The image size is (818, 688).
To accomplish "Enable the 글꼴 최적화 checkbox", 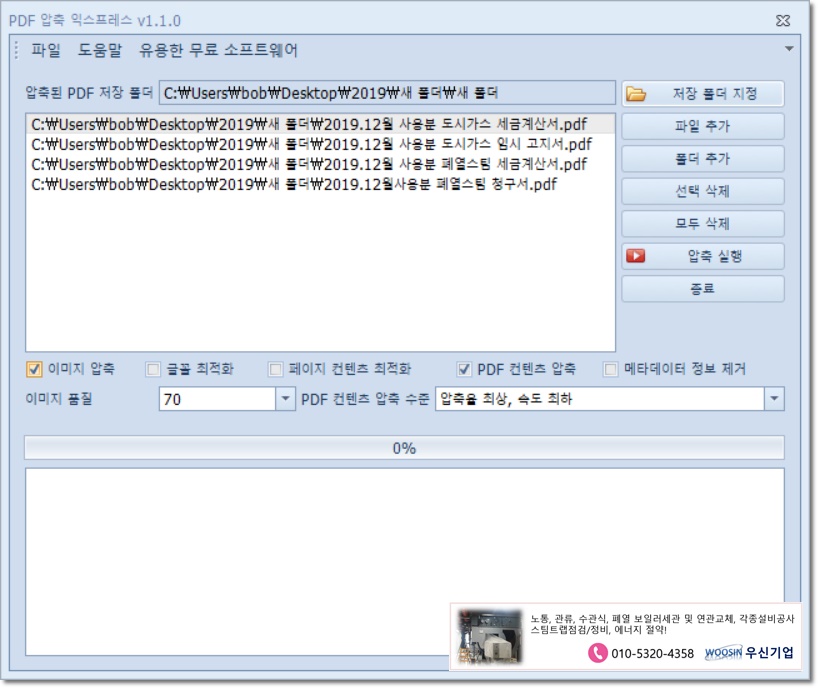I will tap(153, 369).
